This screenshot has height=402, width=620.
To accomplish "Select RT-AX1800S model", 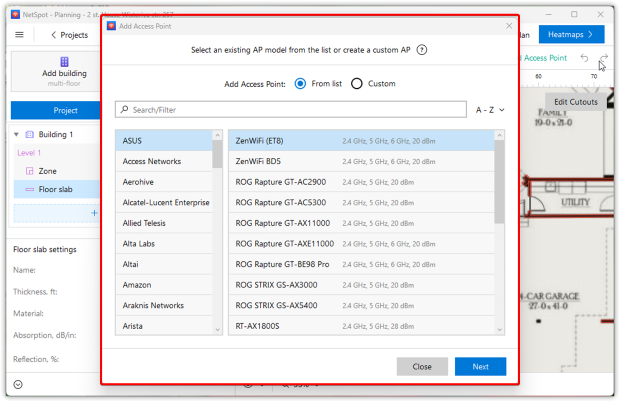I will (361, 325).
